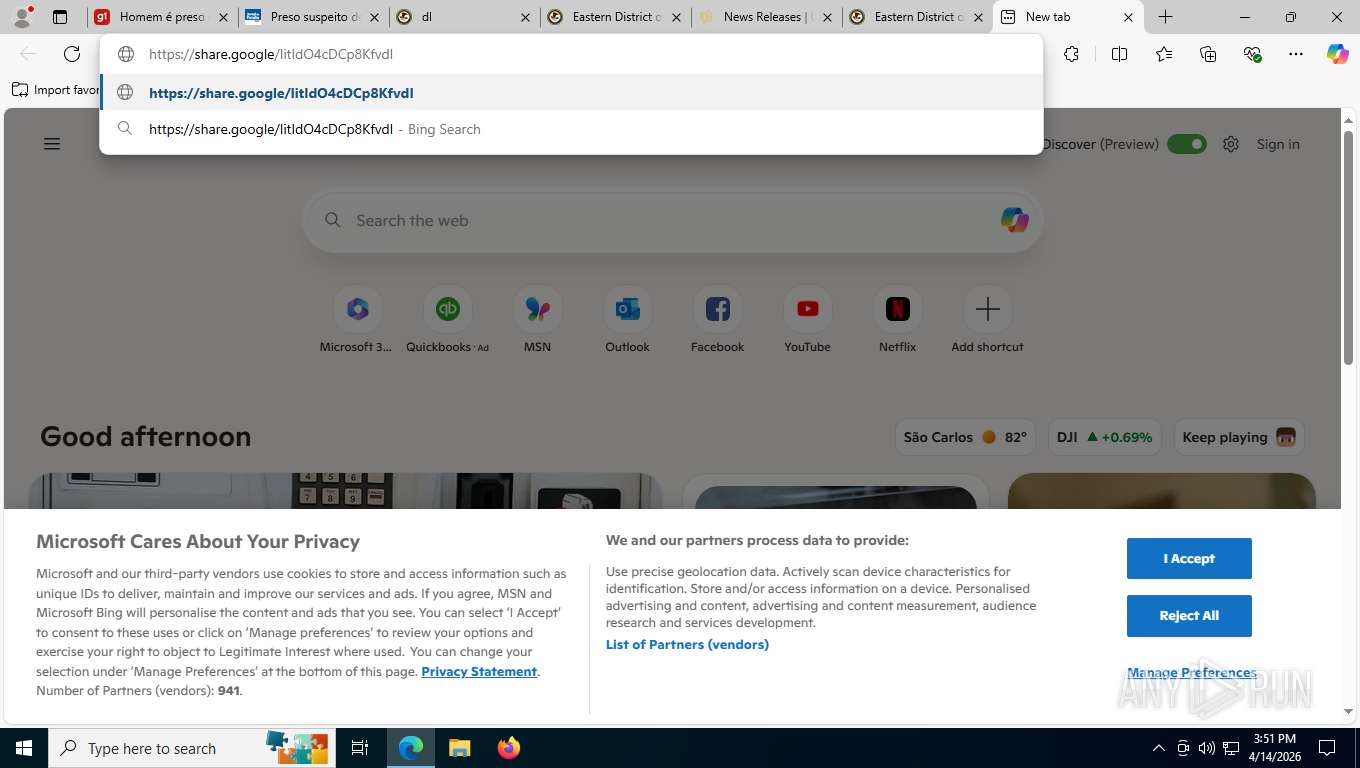Open the Privacy Statement link

pos(479,671)
